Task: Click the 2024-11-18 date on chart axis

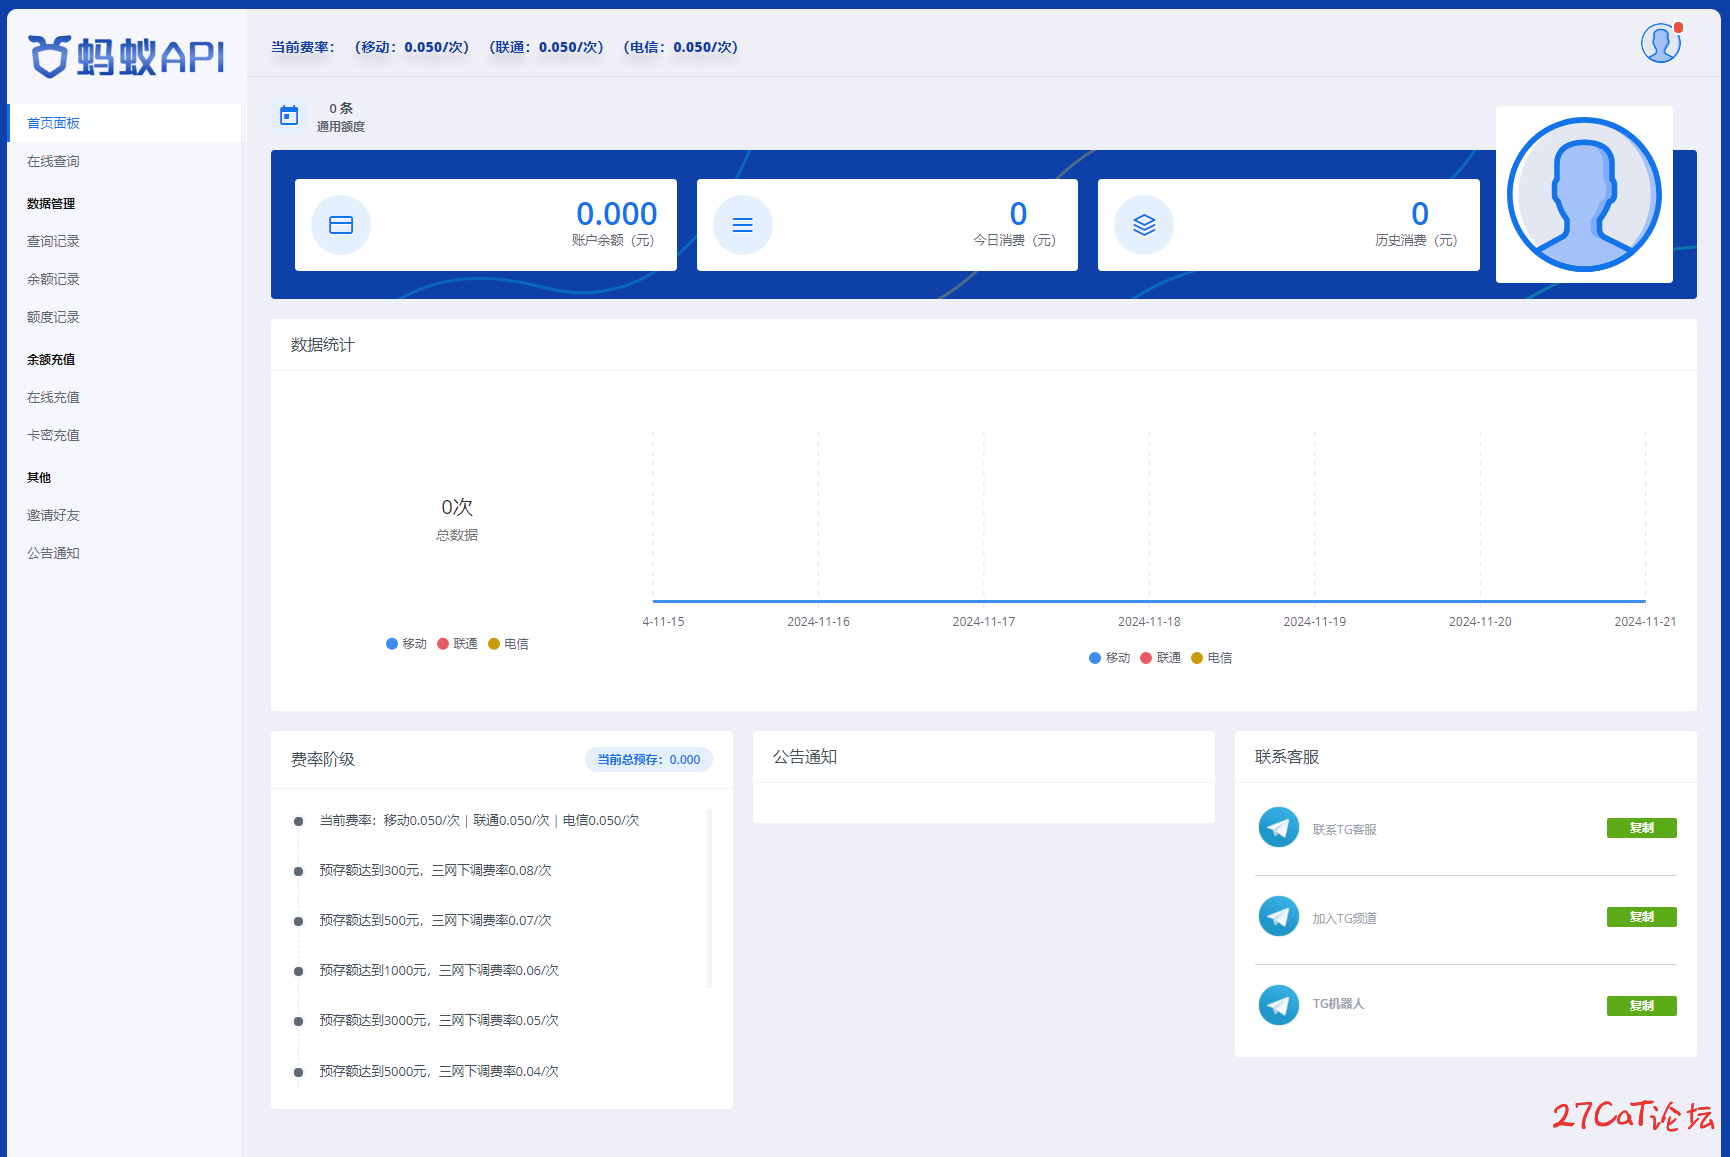Action: tap(1149, 622)
